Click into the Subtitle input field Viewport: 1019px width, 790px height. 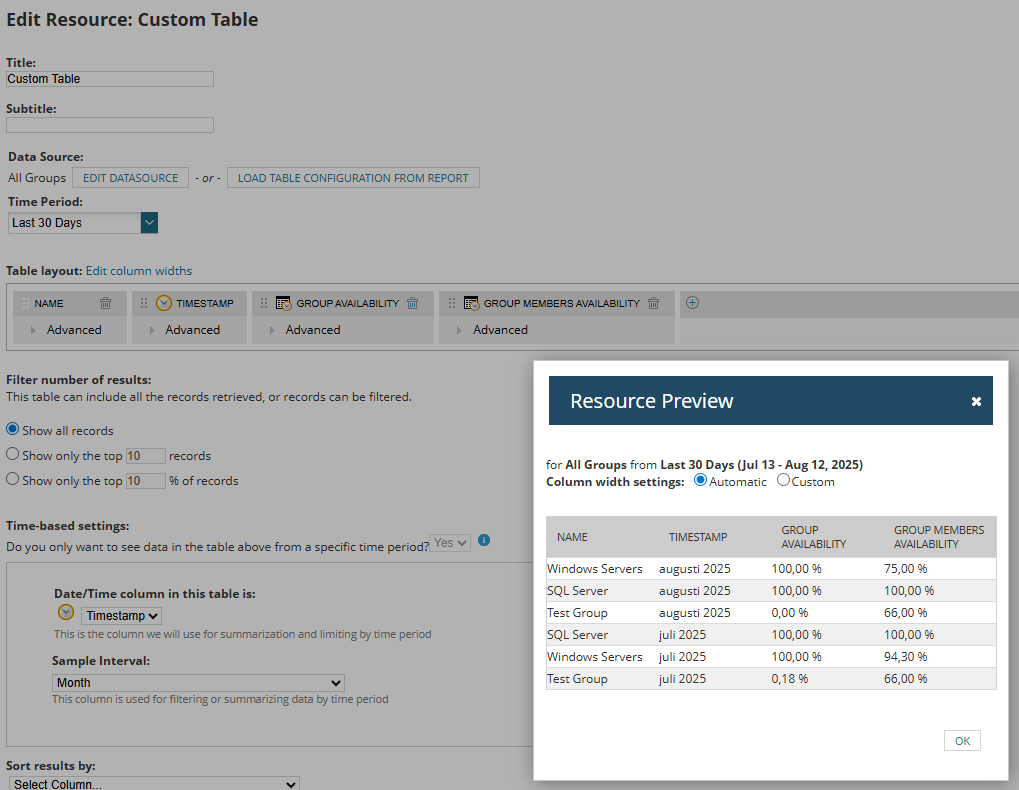(x=110, y=125)
